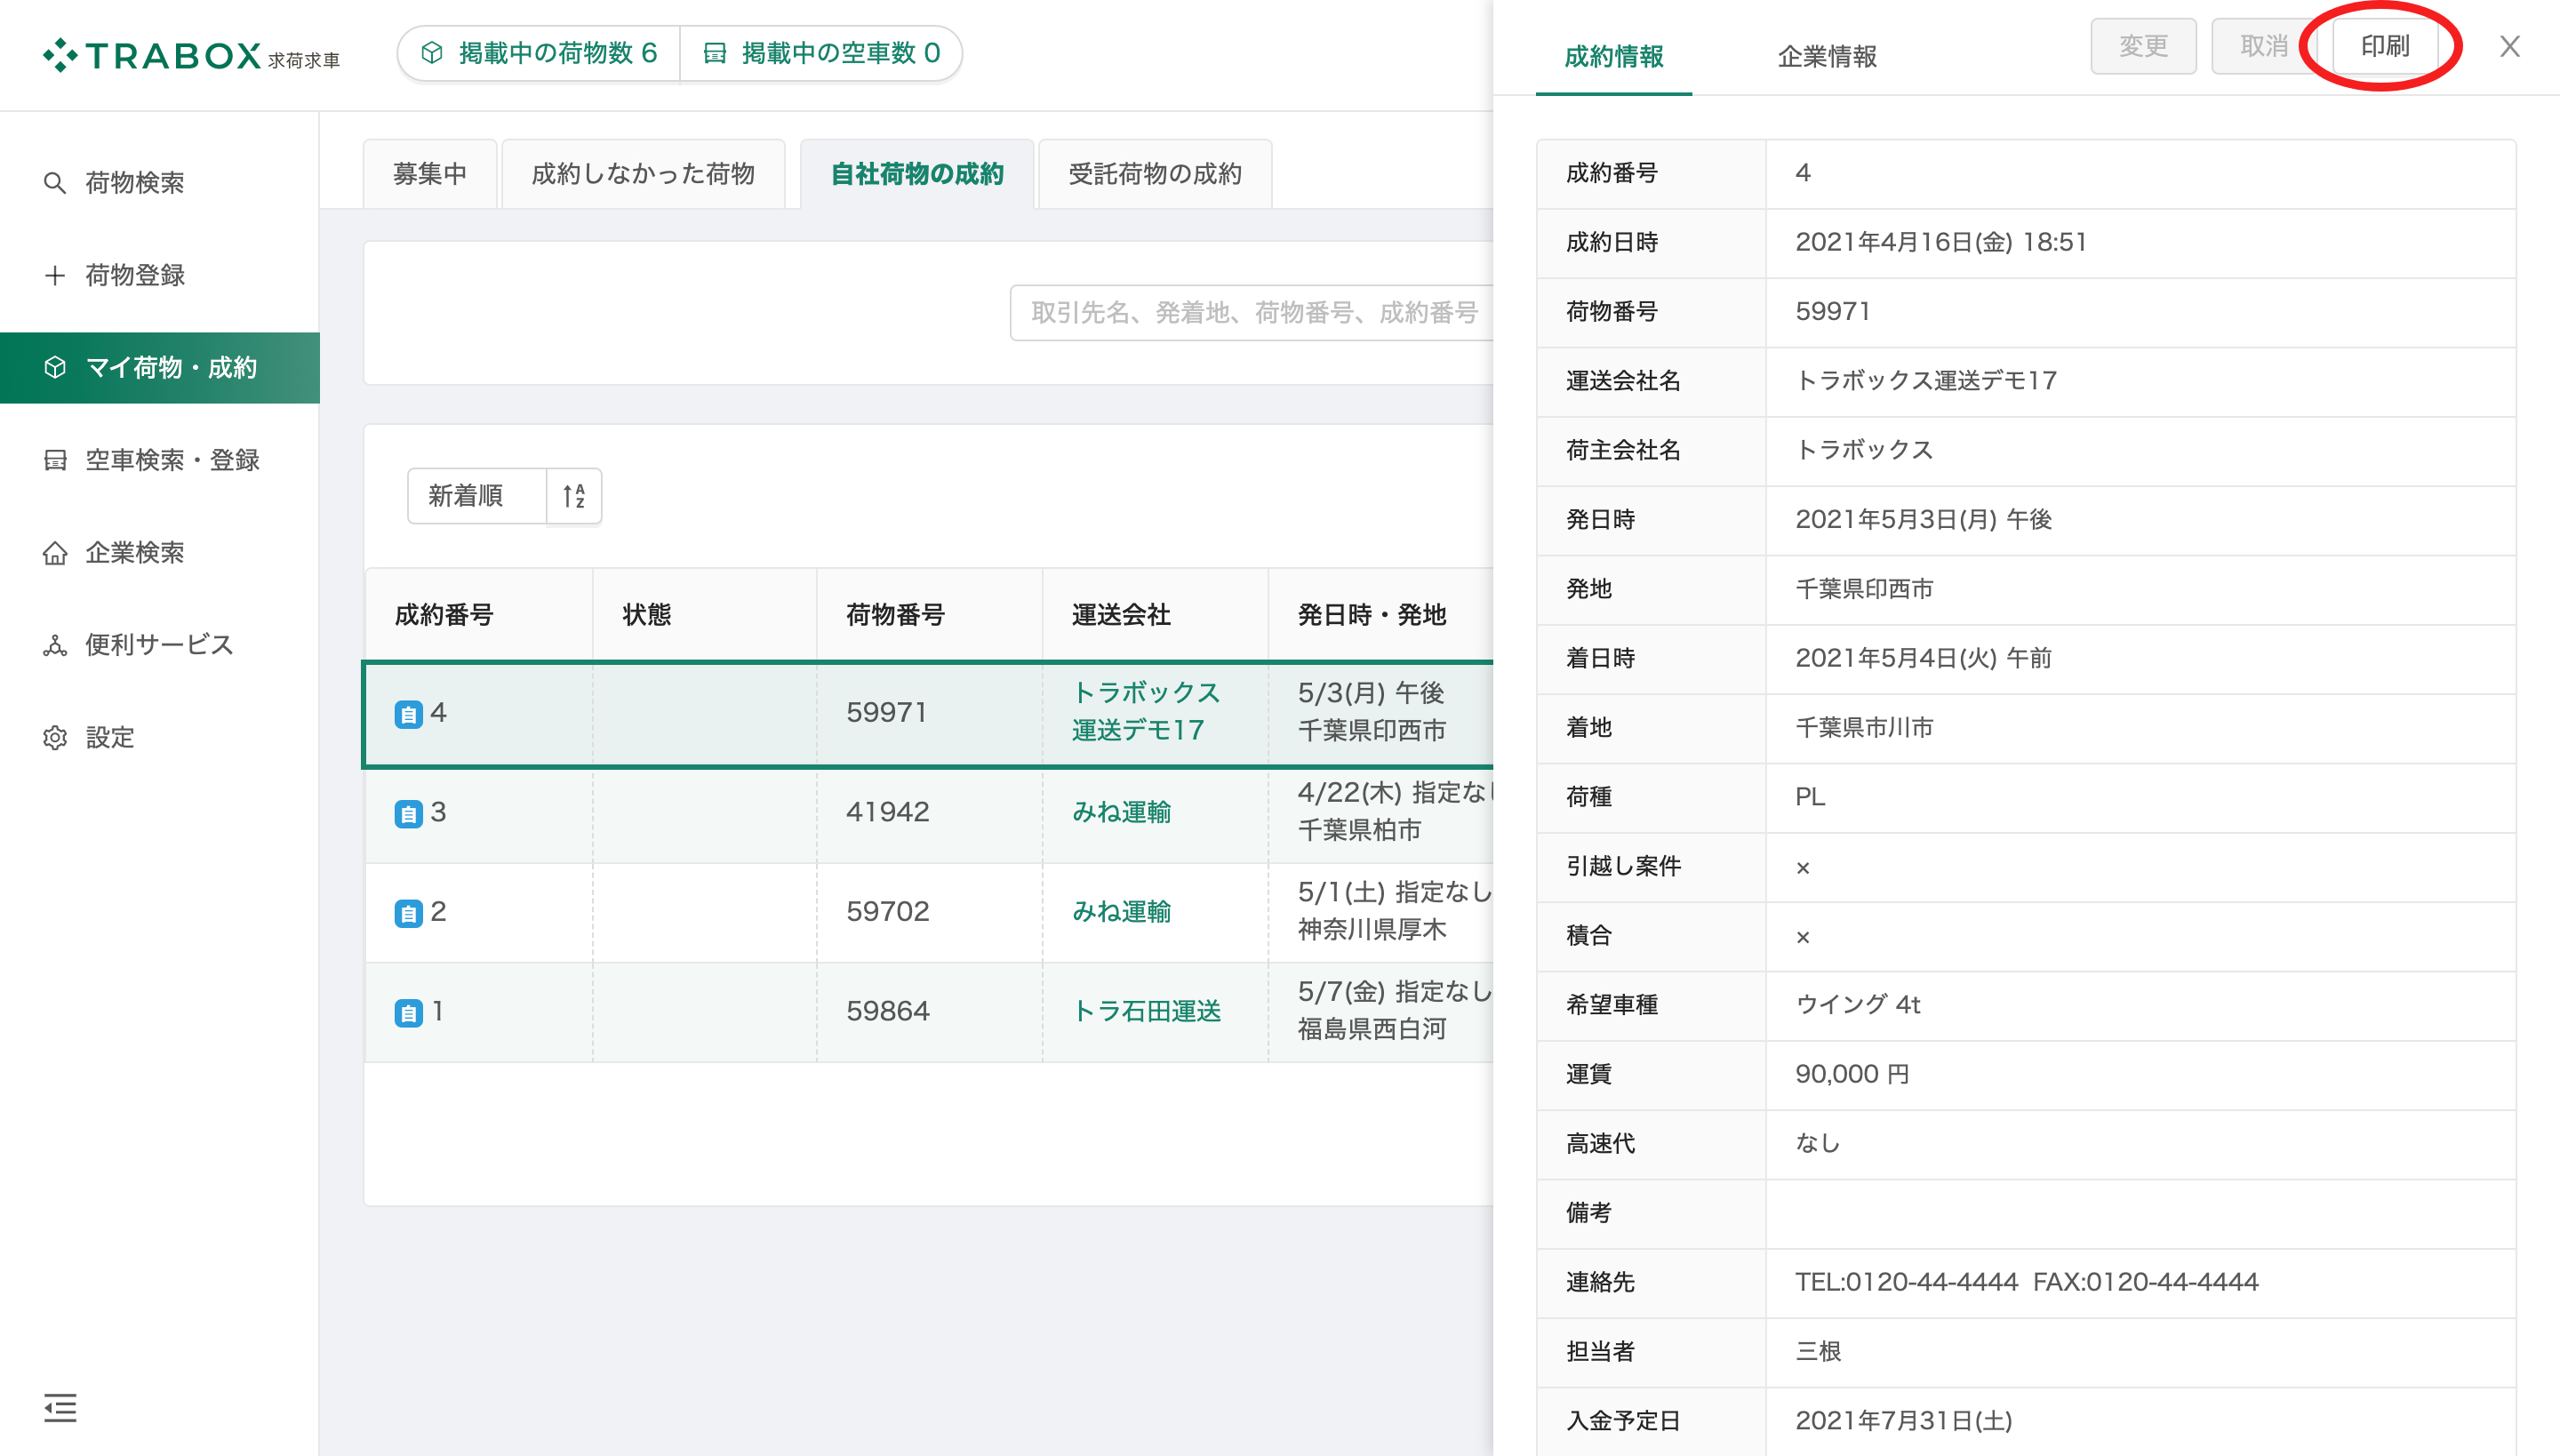The width and height of the screenshot is (2560, 1456).
Task: Click the plus icon beside 荷物登録
Action: point(55,275)
